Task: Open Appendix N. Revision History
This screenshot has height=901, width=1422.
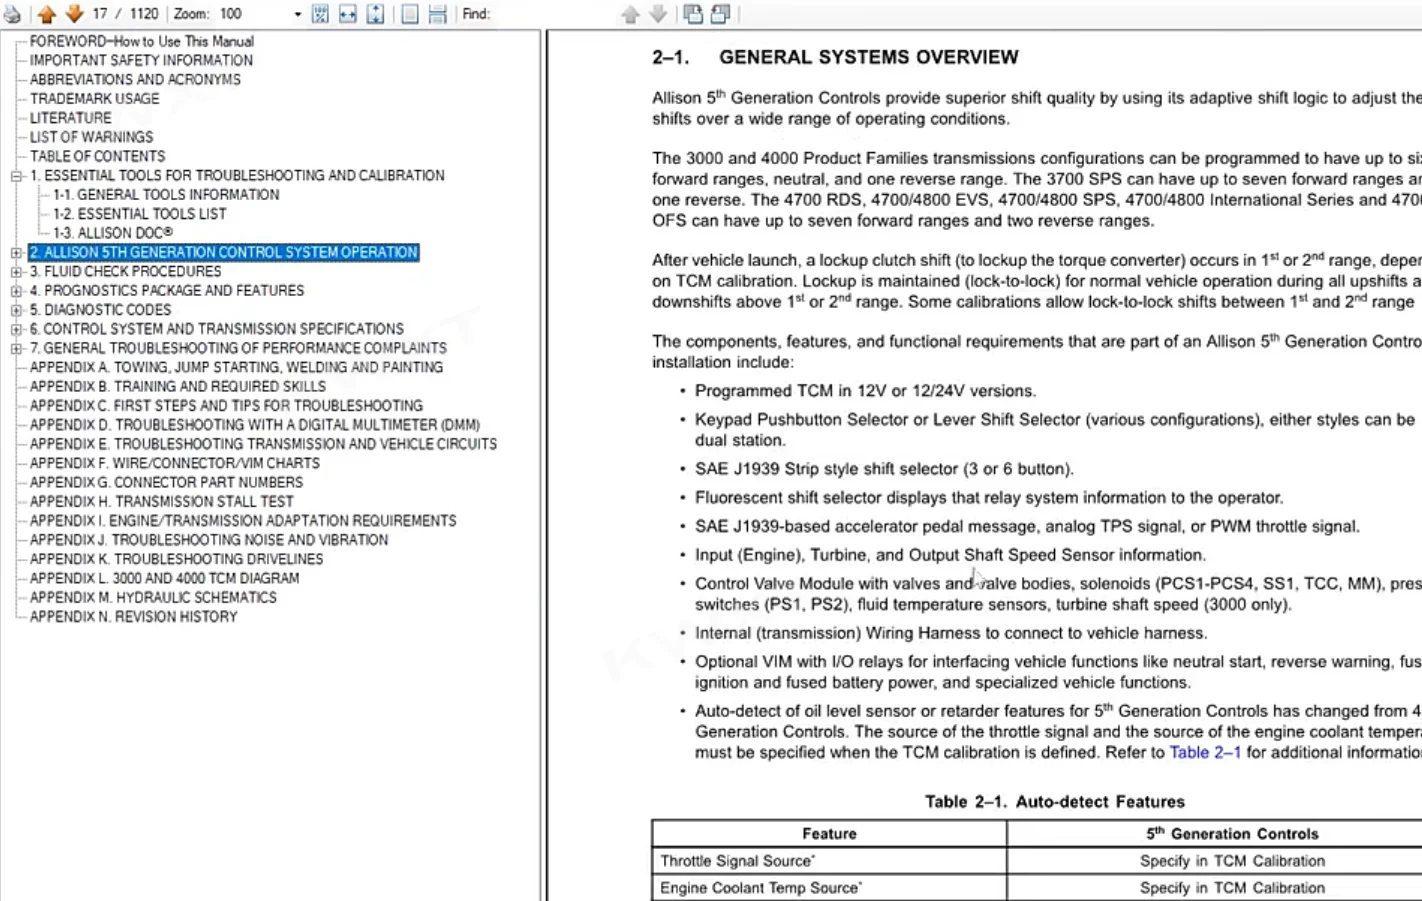Action: click(x=133, y=616)
